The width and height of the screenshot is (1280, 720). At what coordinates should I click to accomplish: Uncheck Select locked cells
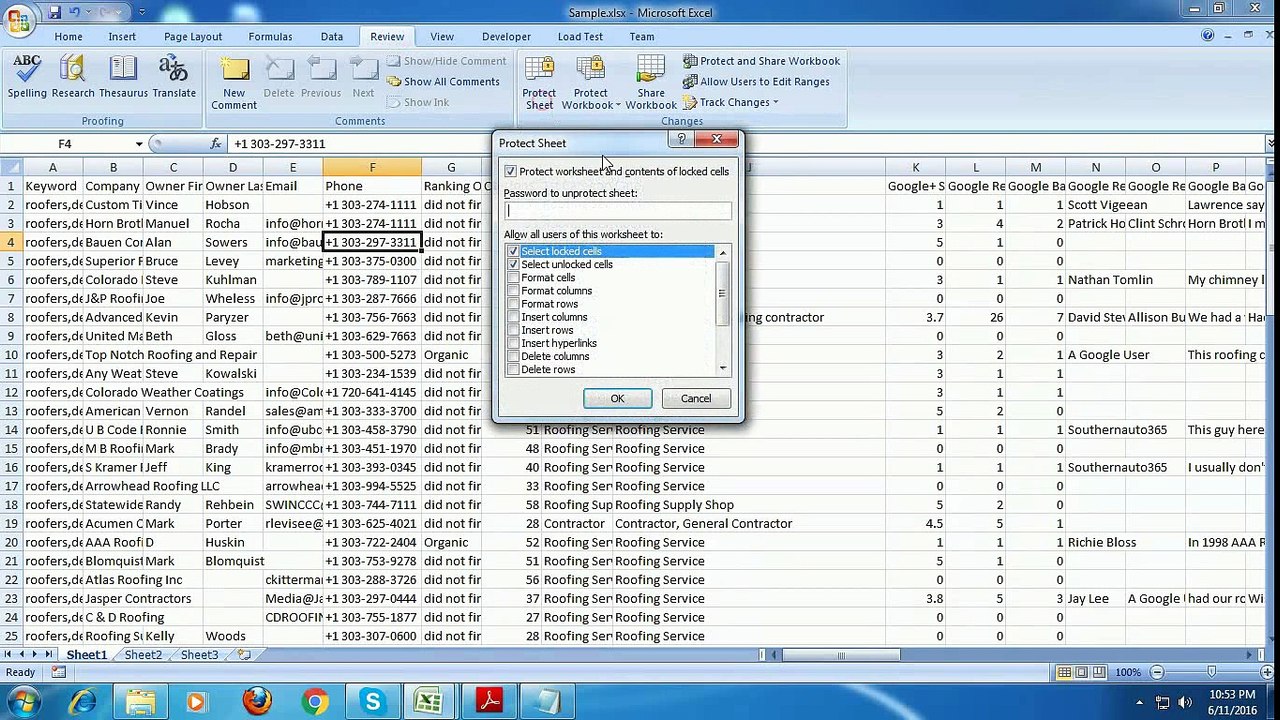[513, 251]
